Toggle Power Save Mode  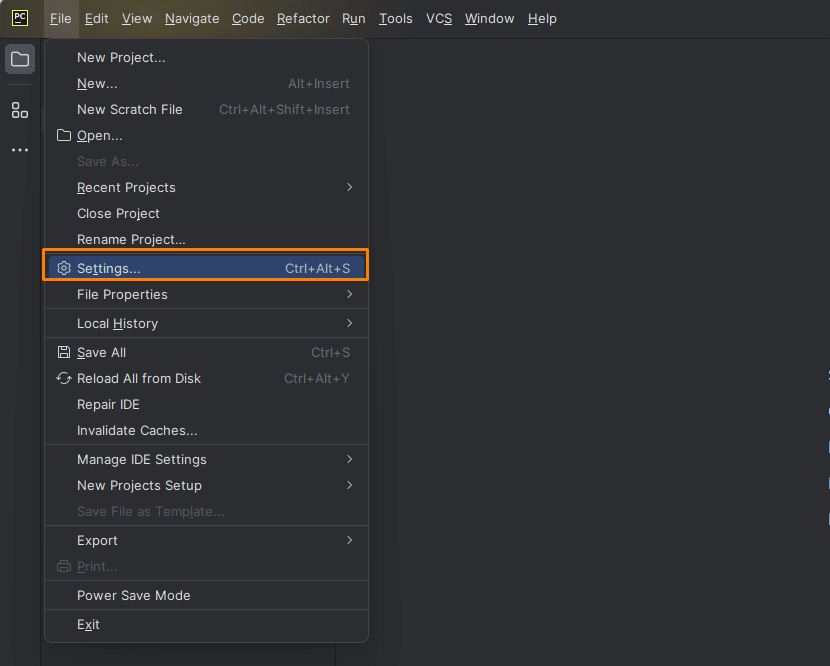pos(206,596)
